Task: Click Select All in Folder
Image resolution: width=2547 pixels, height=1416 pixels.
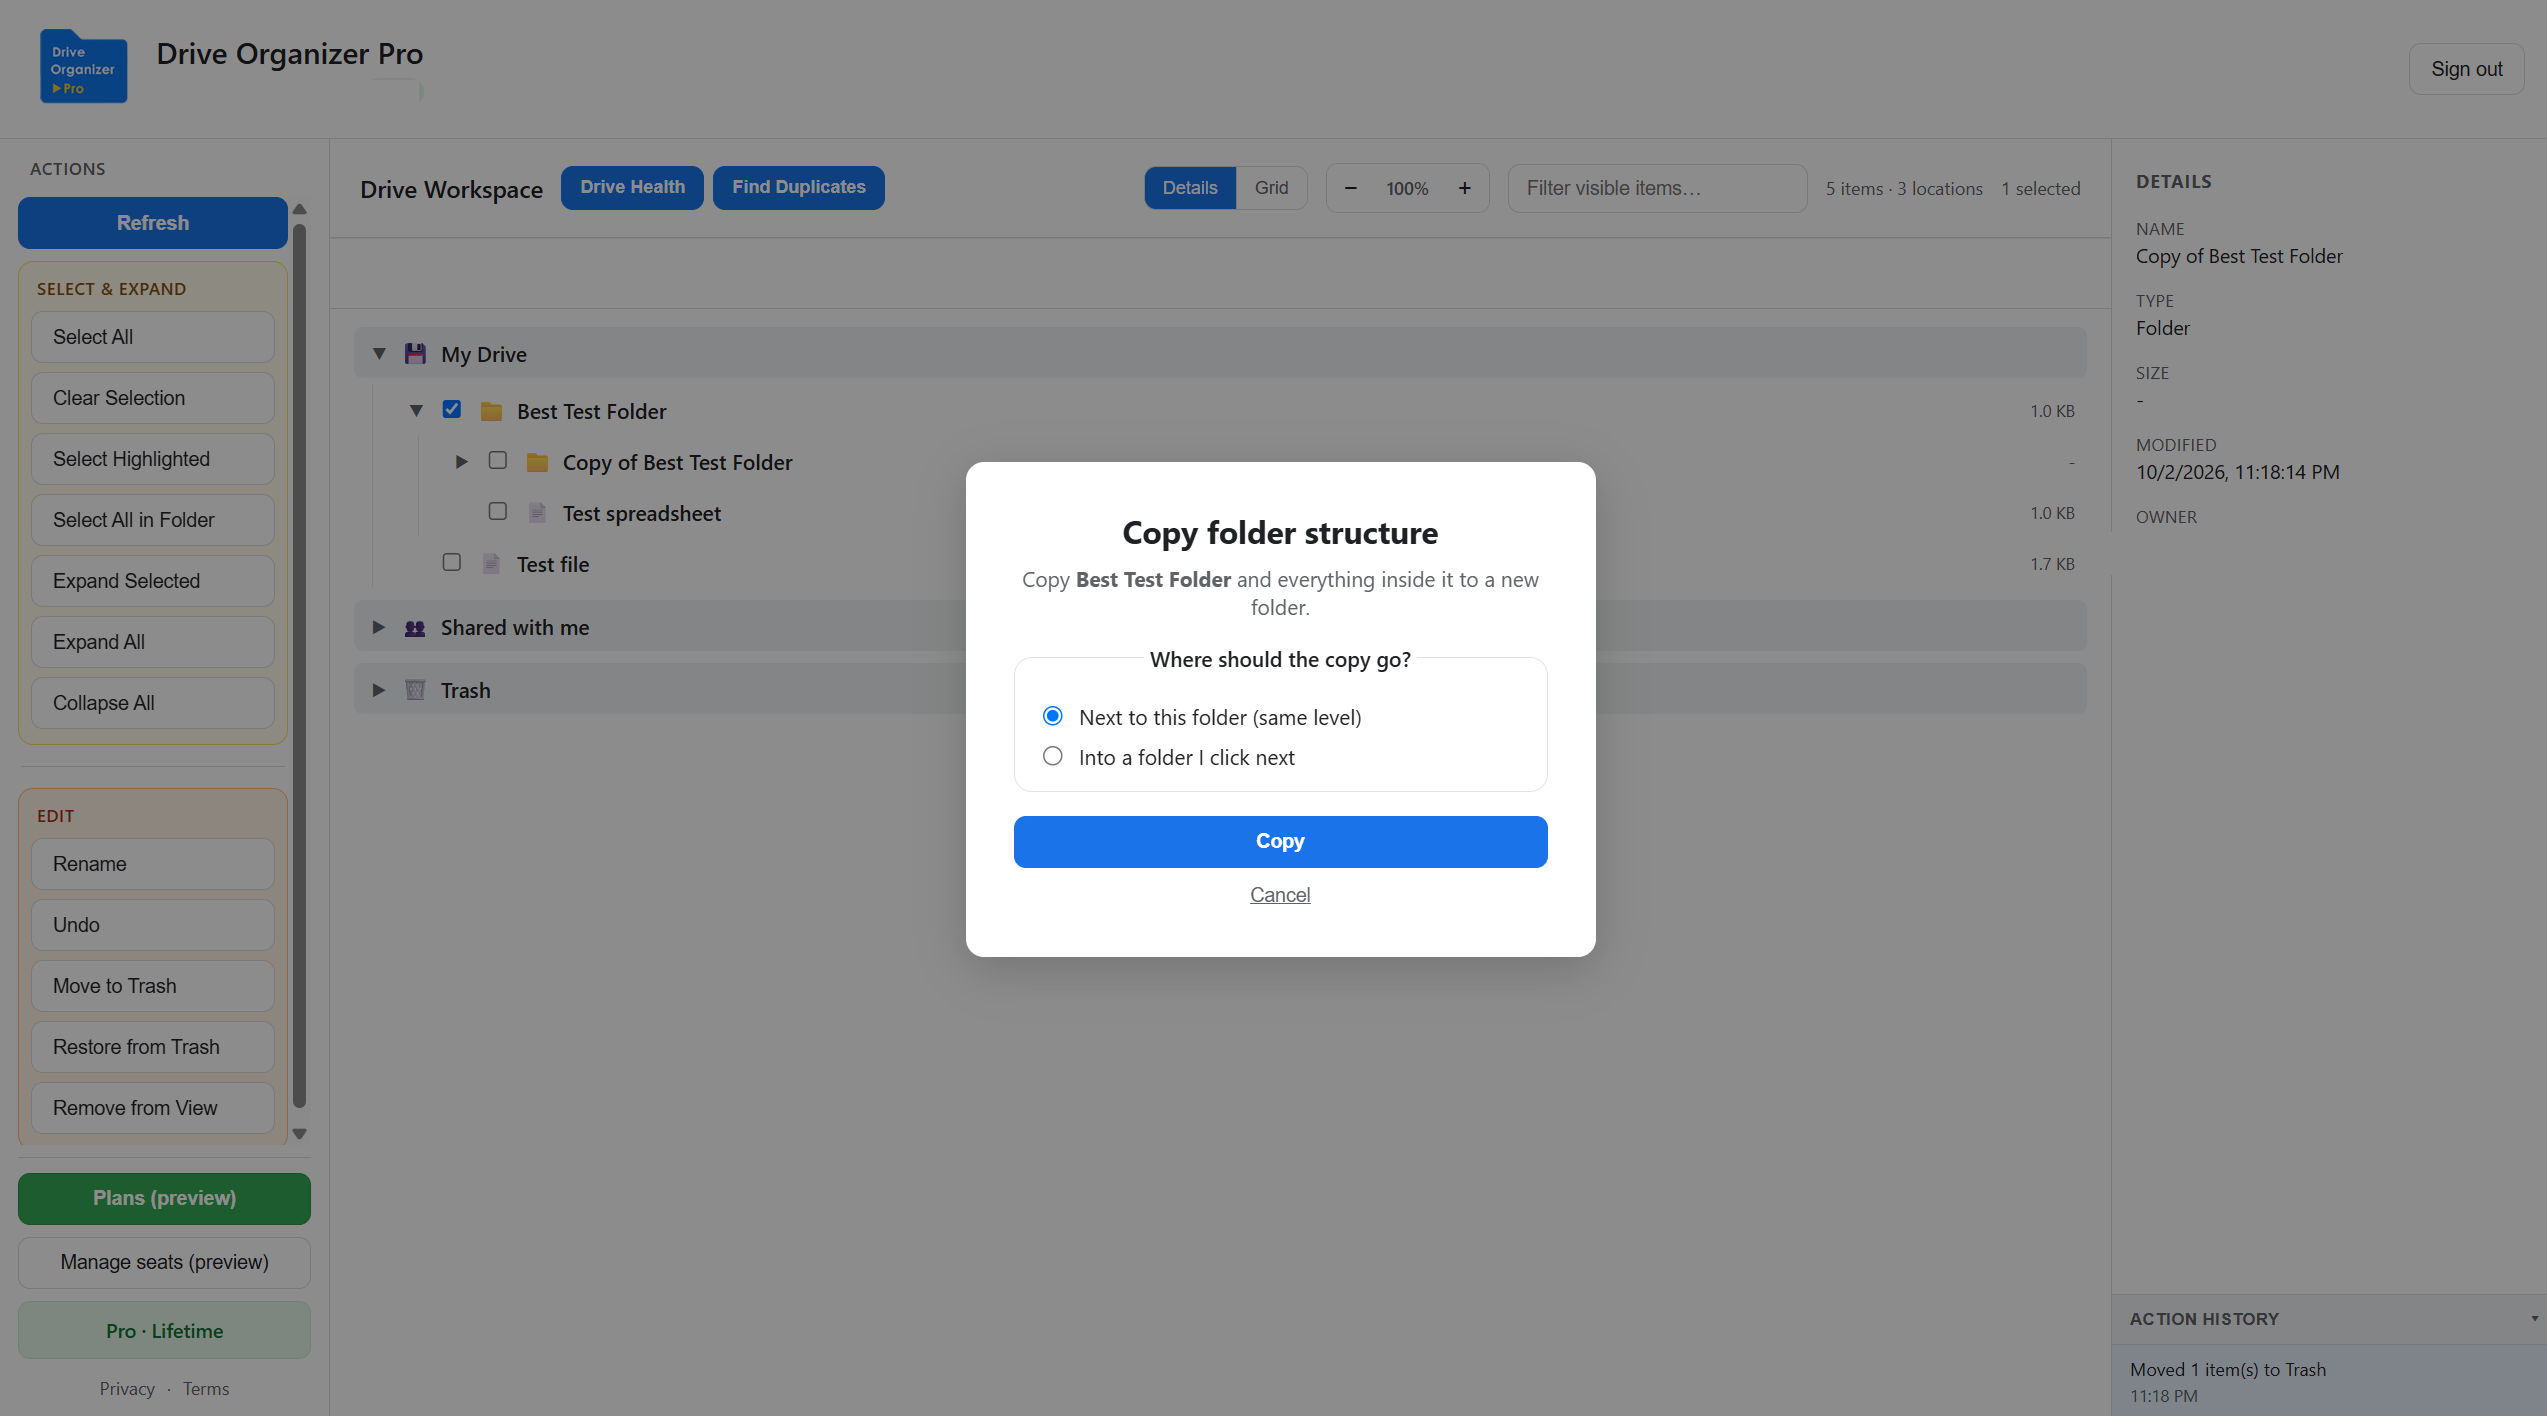Action: pyautogui.click(x=153, y=520)
